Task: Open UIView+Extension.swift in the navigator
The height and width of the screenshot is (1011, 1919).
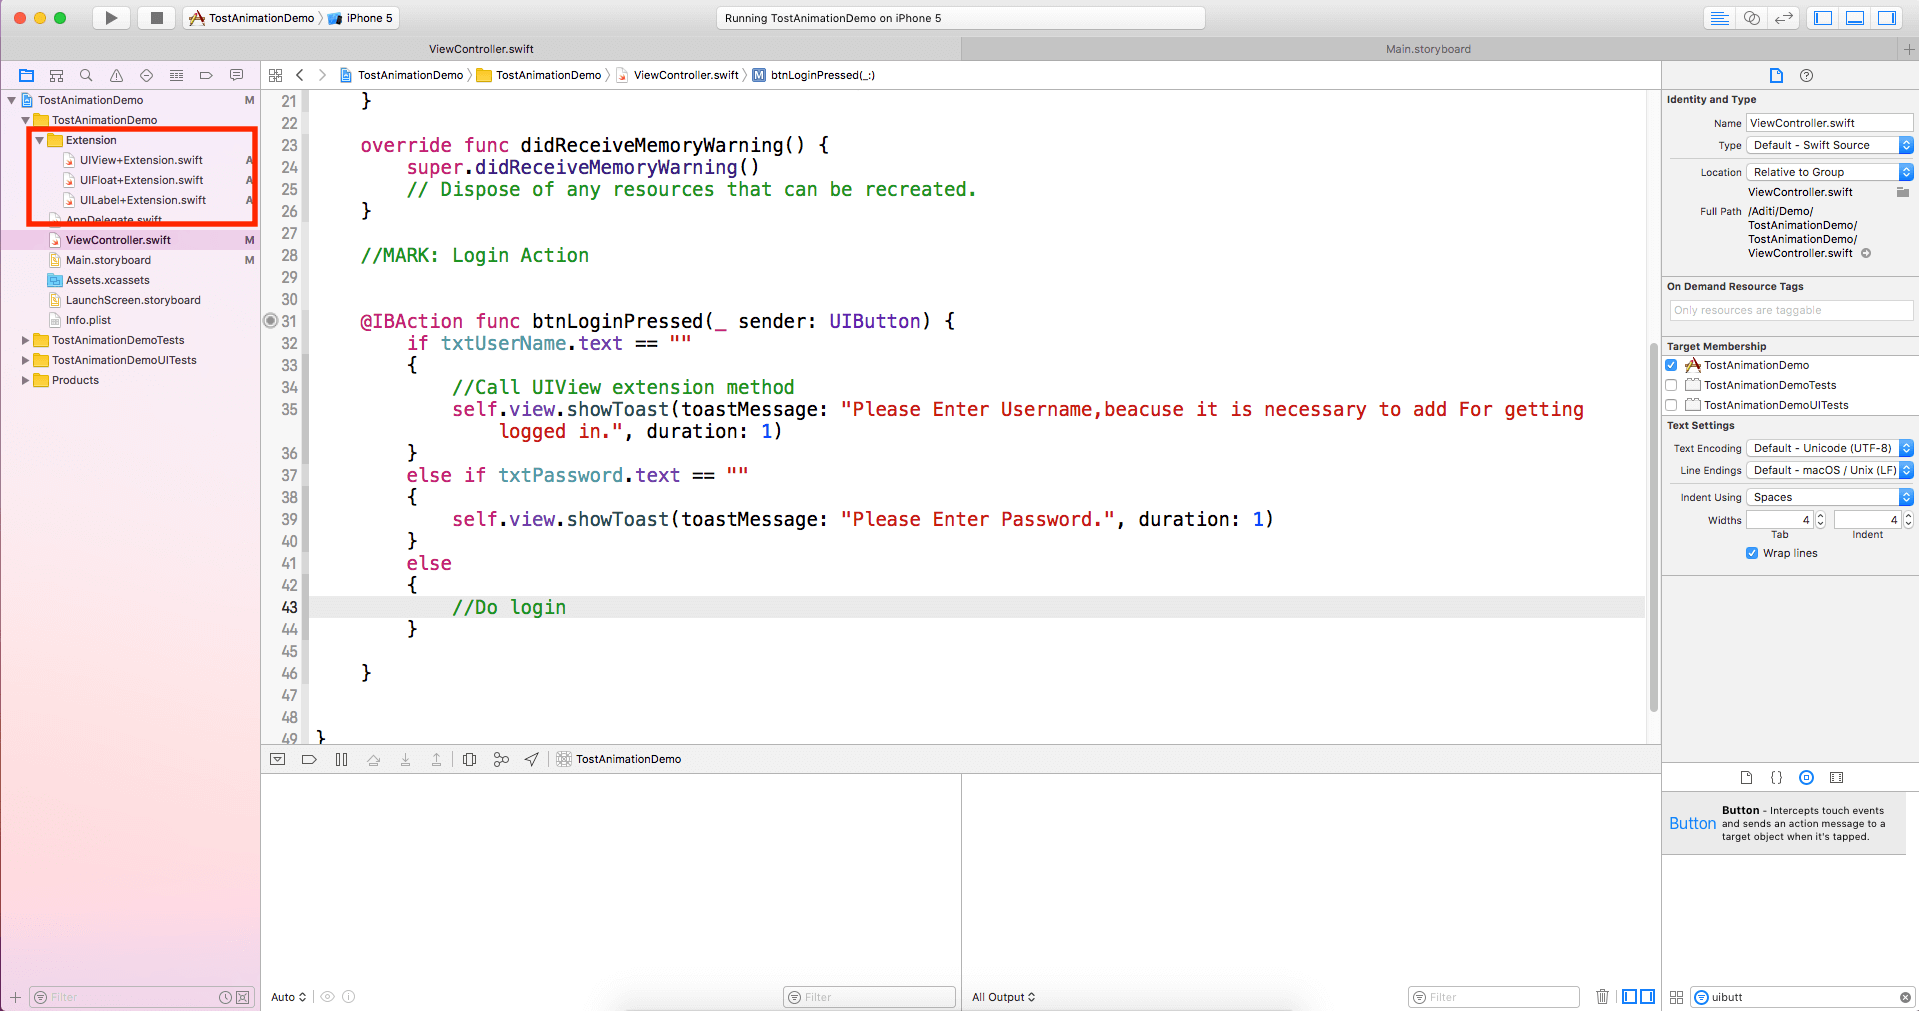Action: [141, 160]
